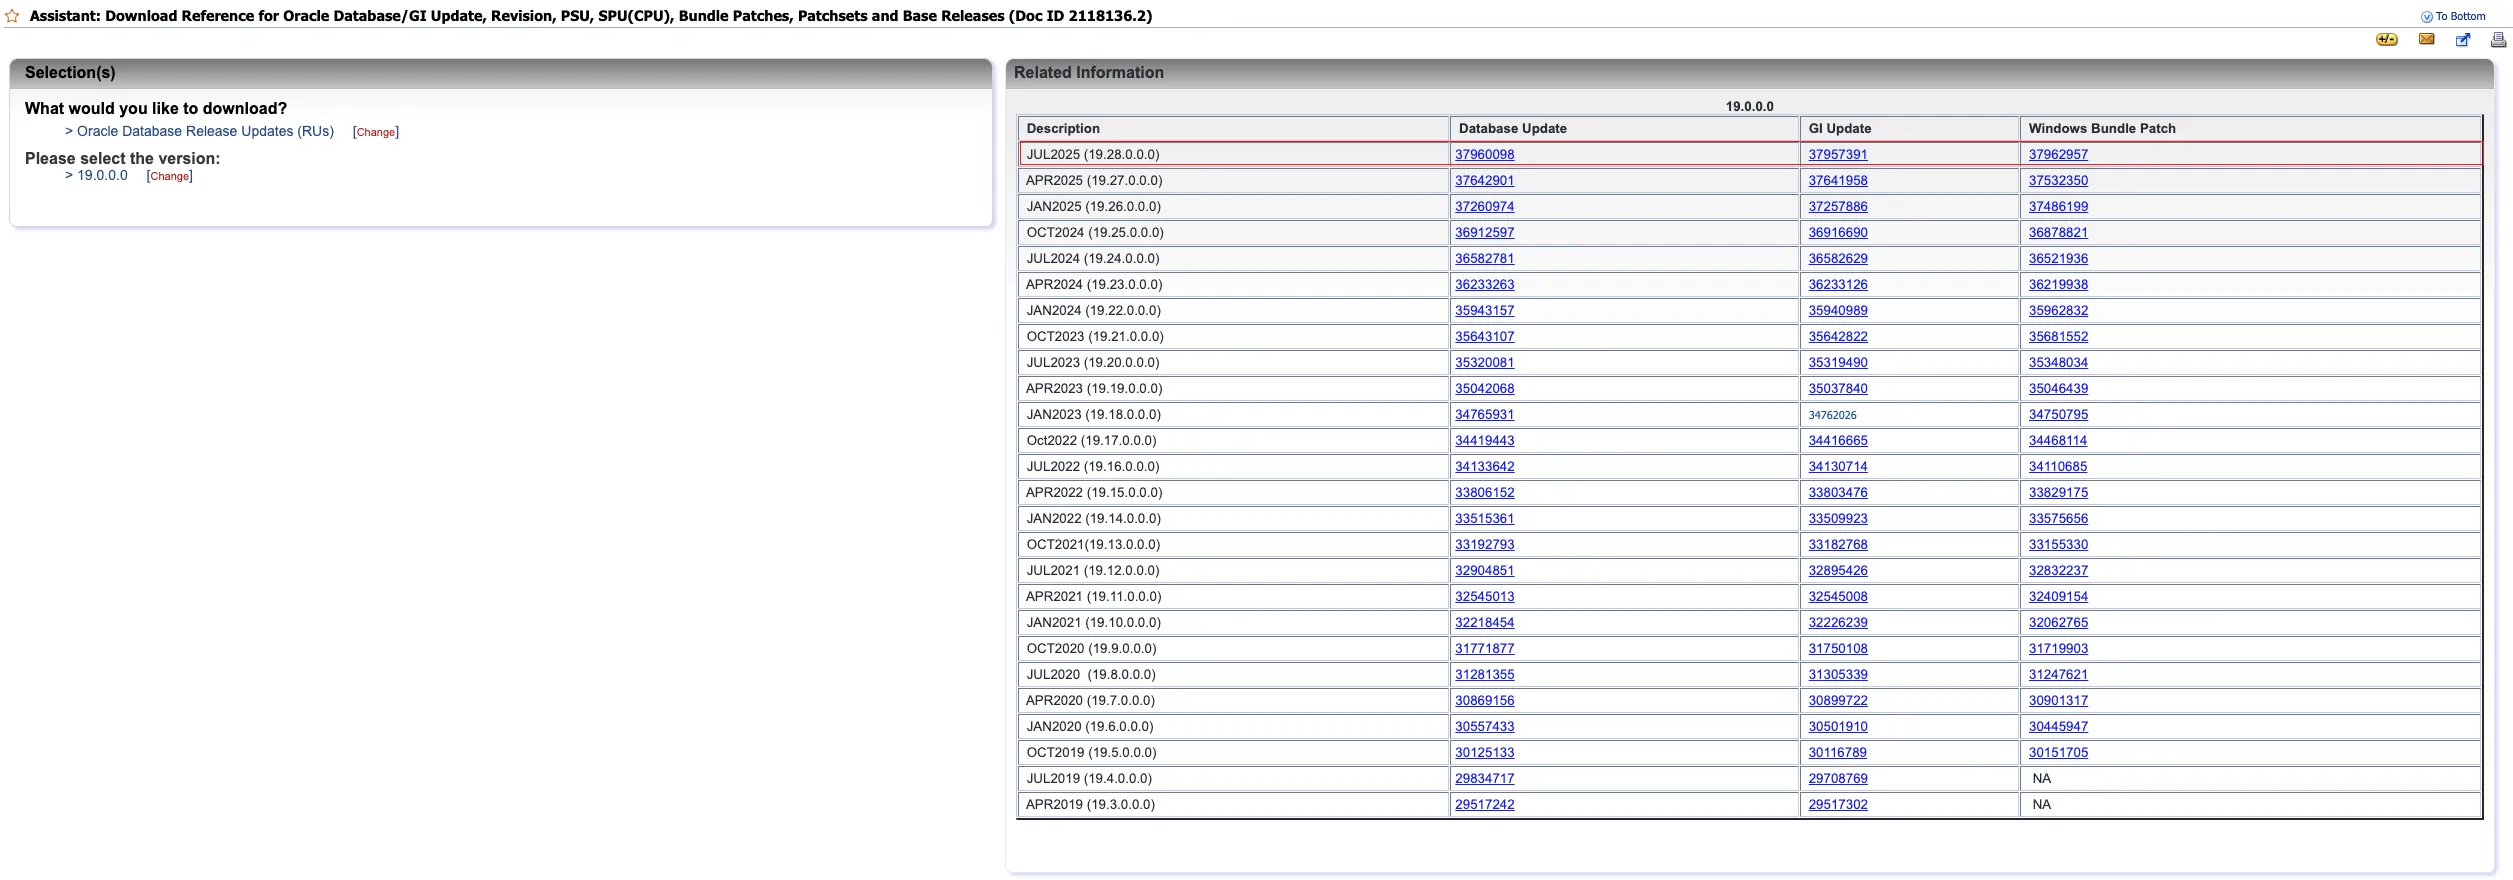Open APR2025 Database Update patch 37642901
The height and width of the screenshot is (880, 2513).
(1484, 180)
